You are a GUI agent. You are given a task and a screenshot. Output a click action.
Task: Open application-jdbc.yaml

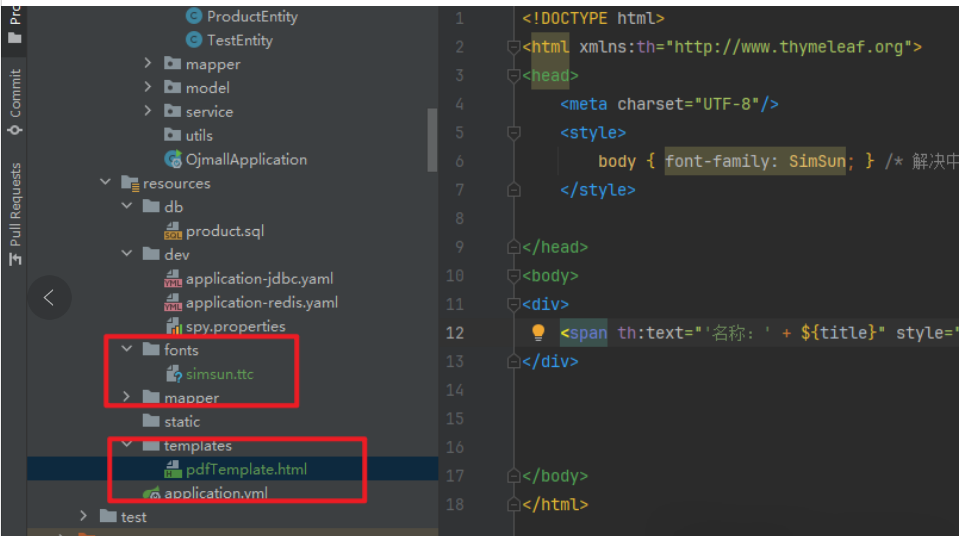259,279
